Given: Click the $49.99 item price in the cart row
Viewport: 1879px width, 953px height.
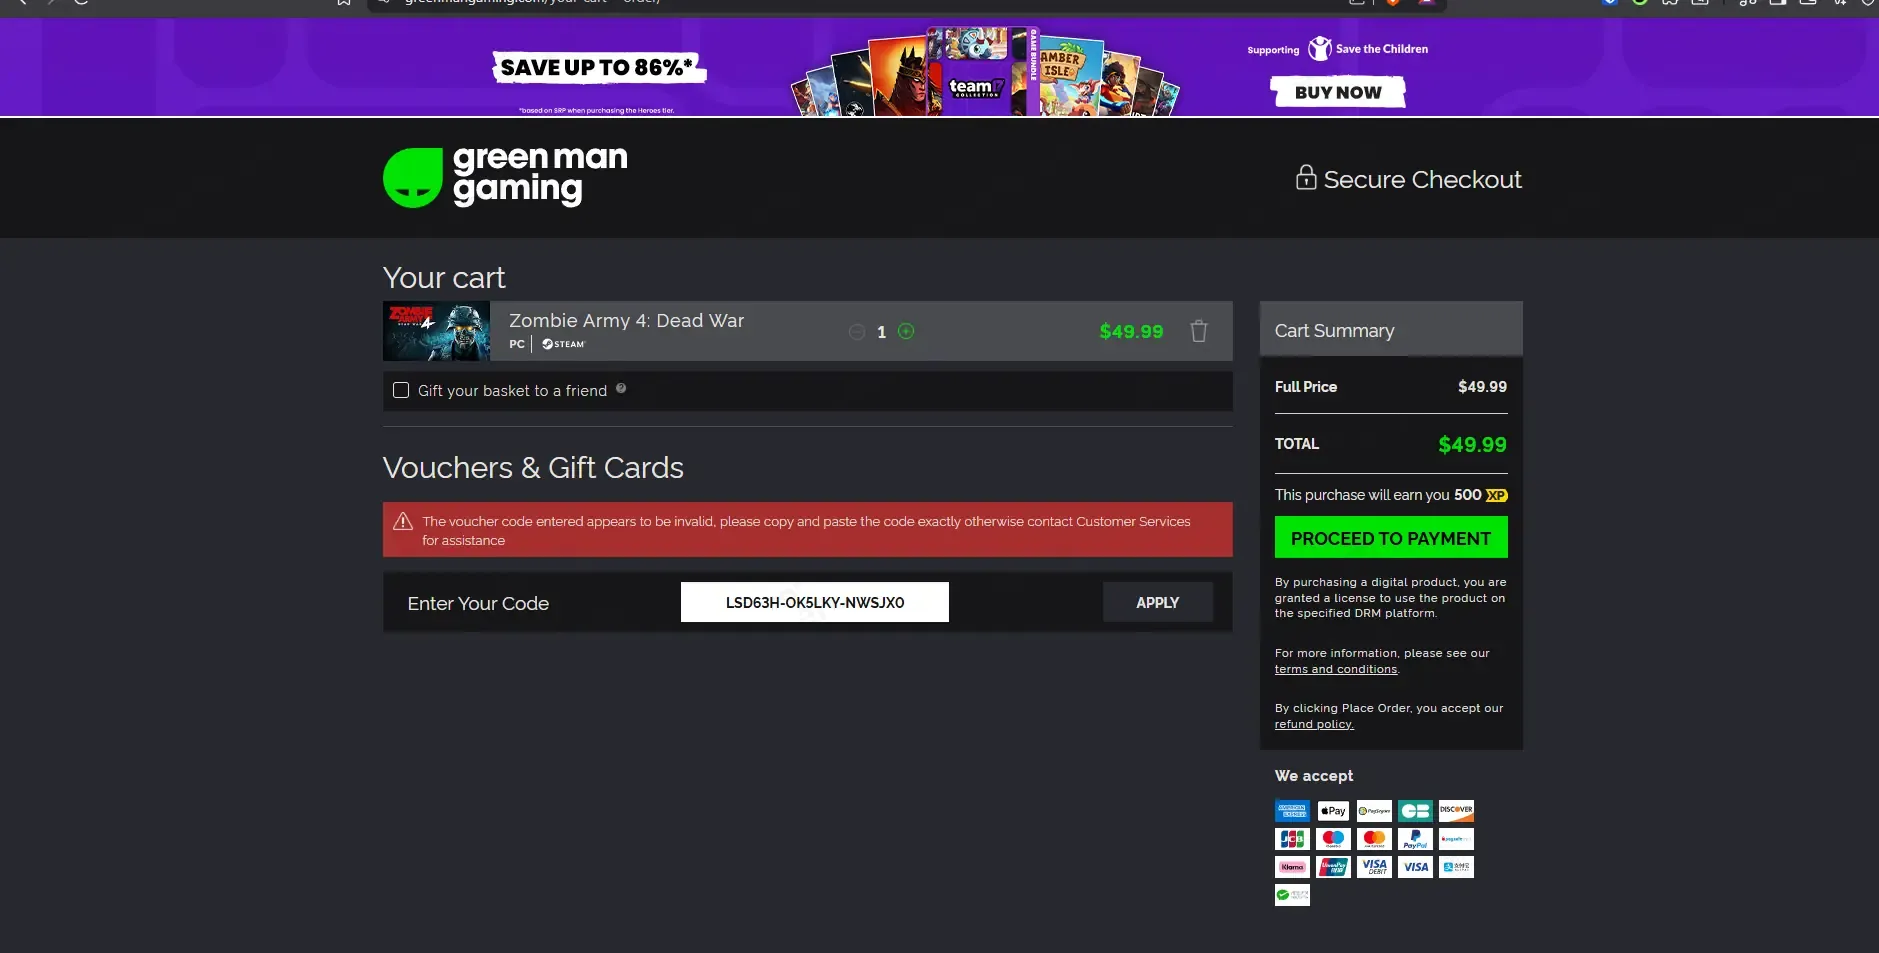Looking at the screenshot, I should coord(1131,331).
